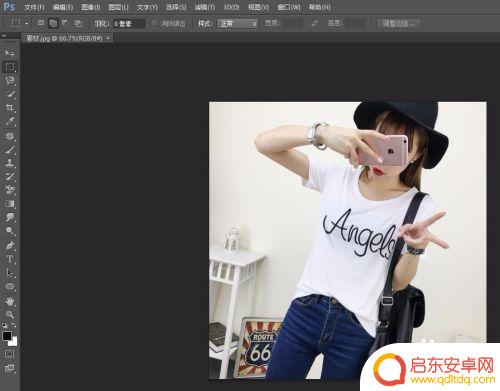Open the 图层(L) menu
This screenshot has height=391, width=500.
click(x=118, y=7)
